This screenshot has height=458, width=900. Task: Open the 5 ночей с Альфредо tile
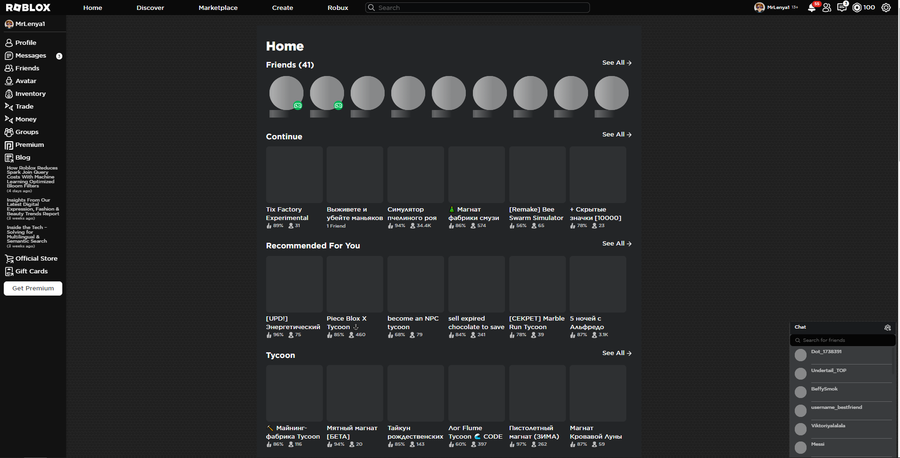[598, 297]
